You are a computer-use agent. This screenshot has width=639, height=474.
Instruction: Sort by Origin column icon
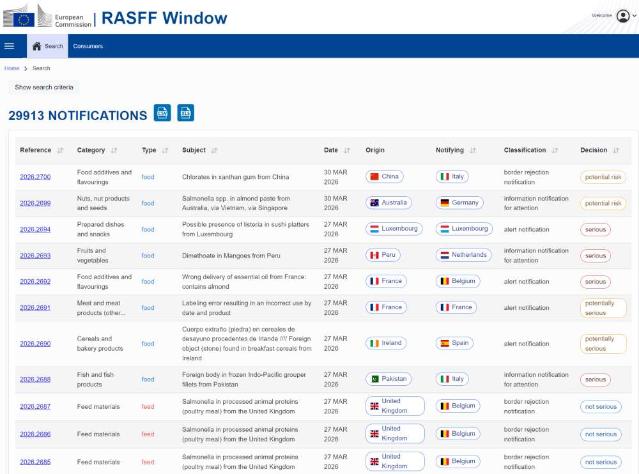(x=394, y=151)
